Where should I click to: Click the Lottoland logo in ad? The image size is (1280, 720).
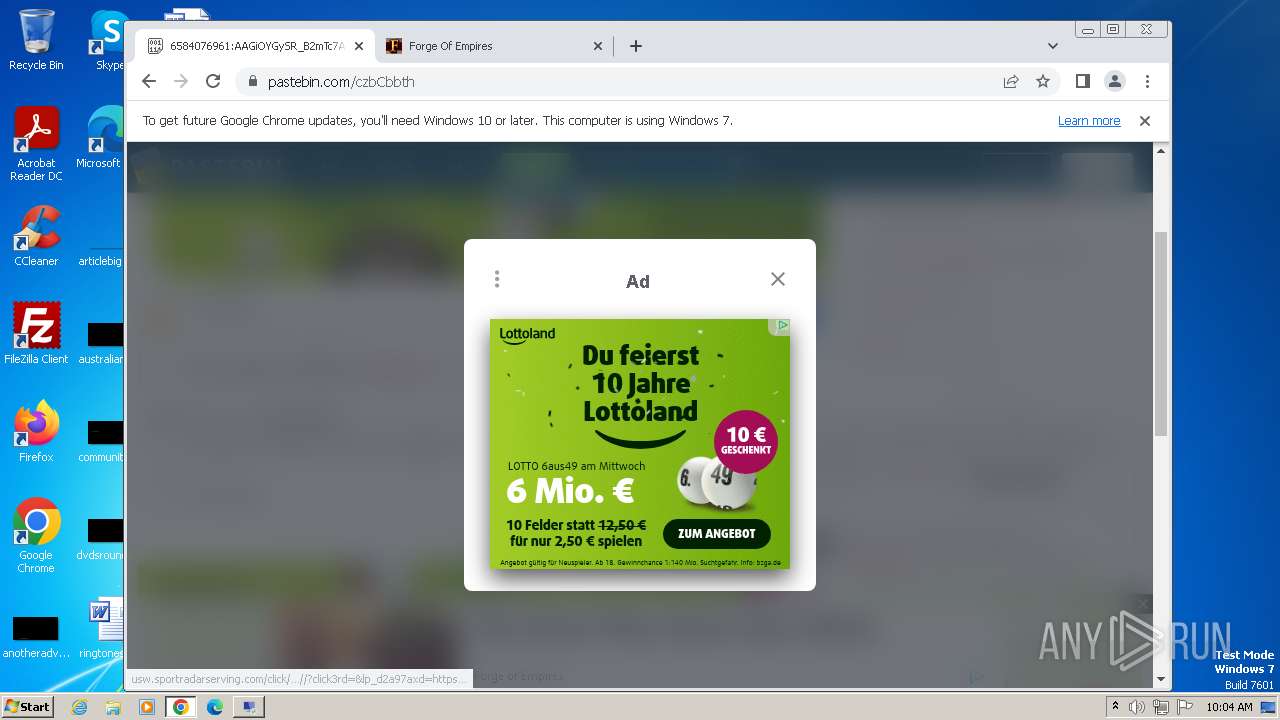point(527,334)
